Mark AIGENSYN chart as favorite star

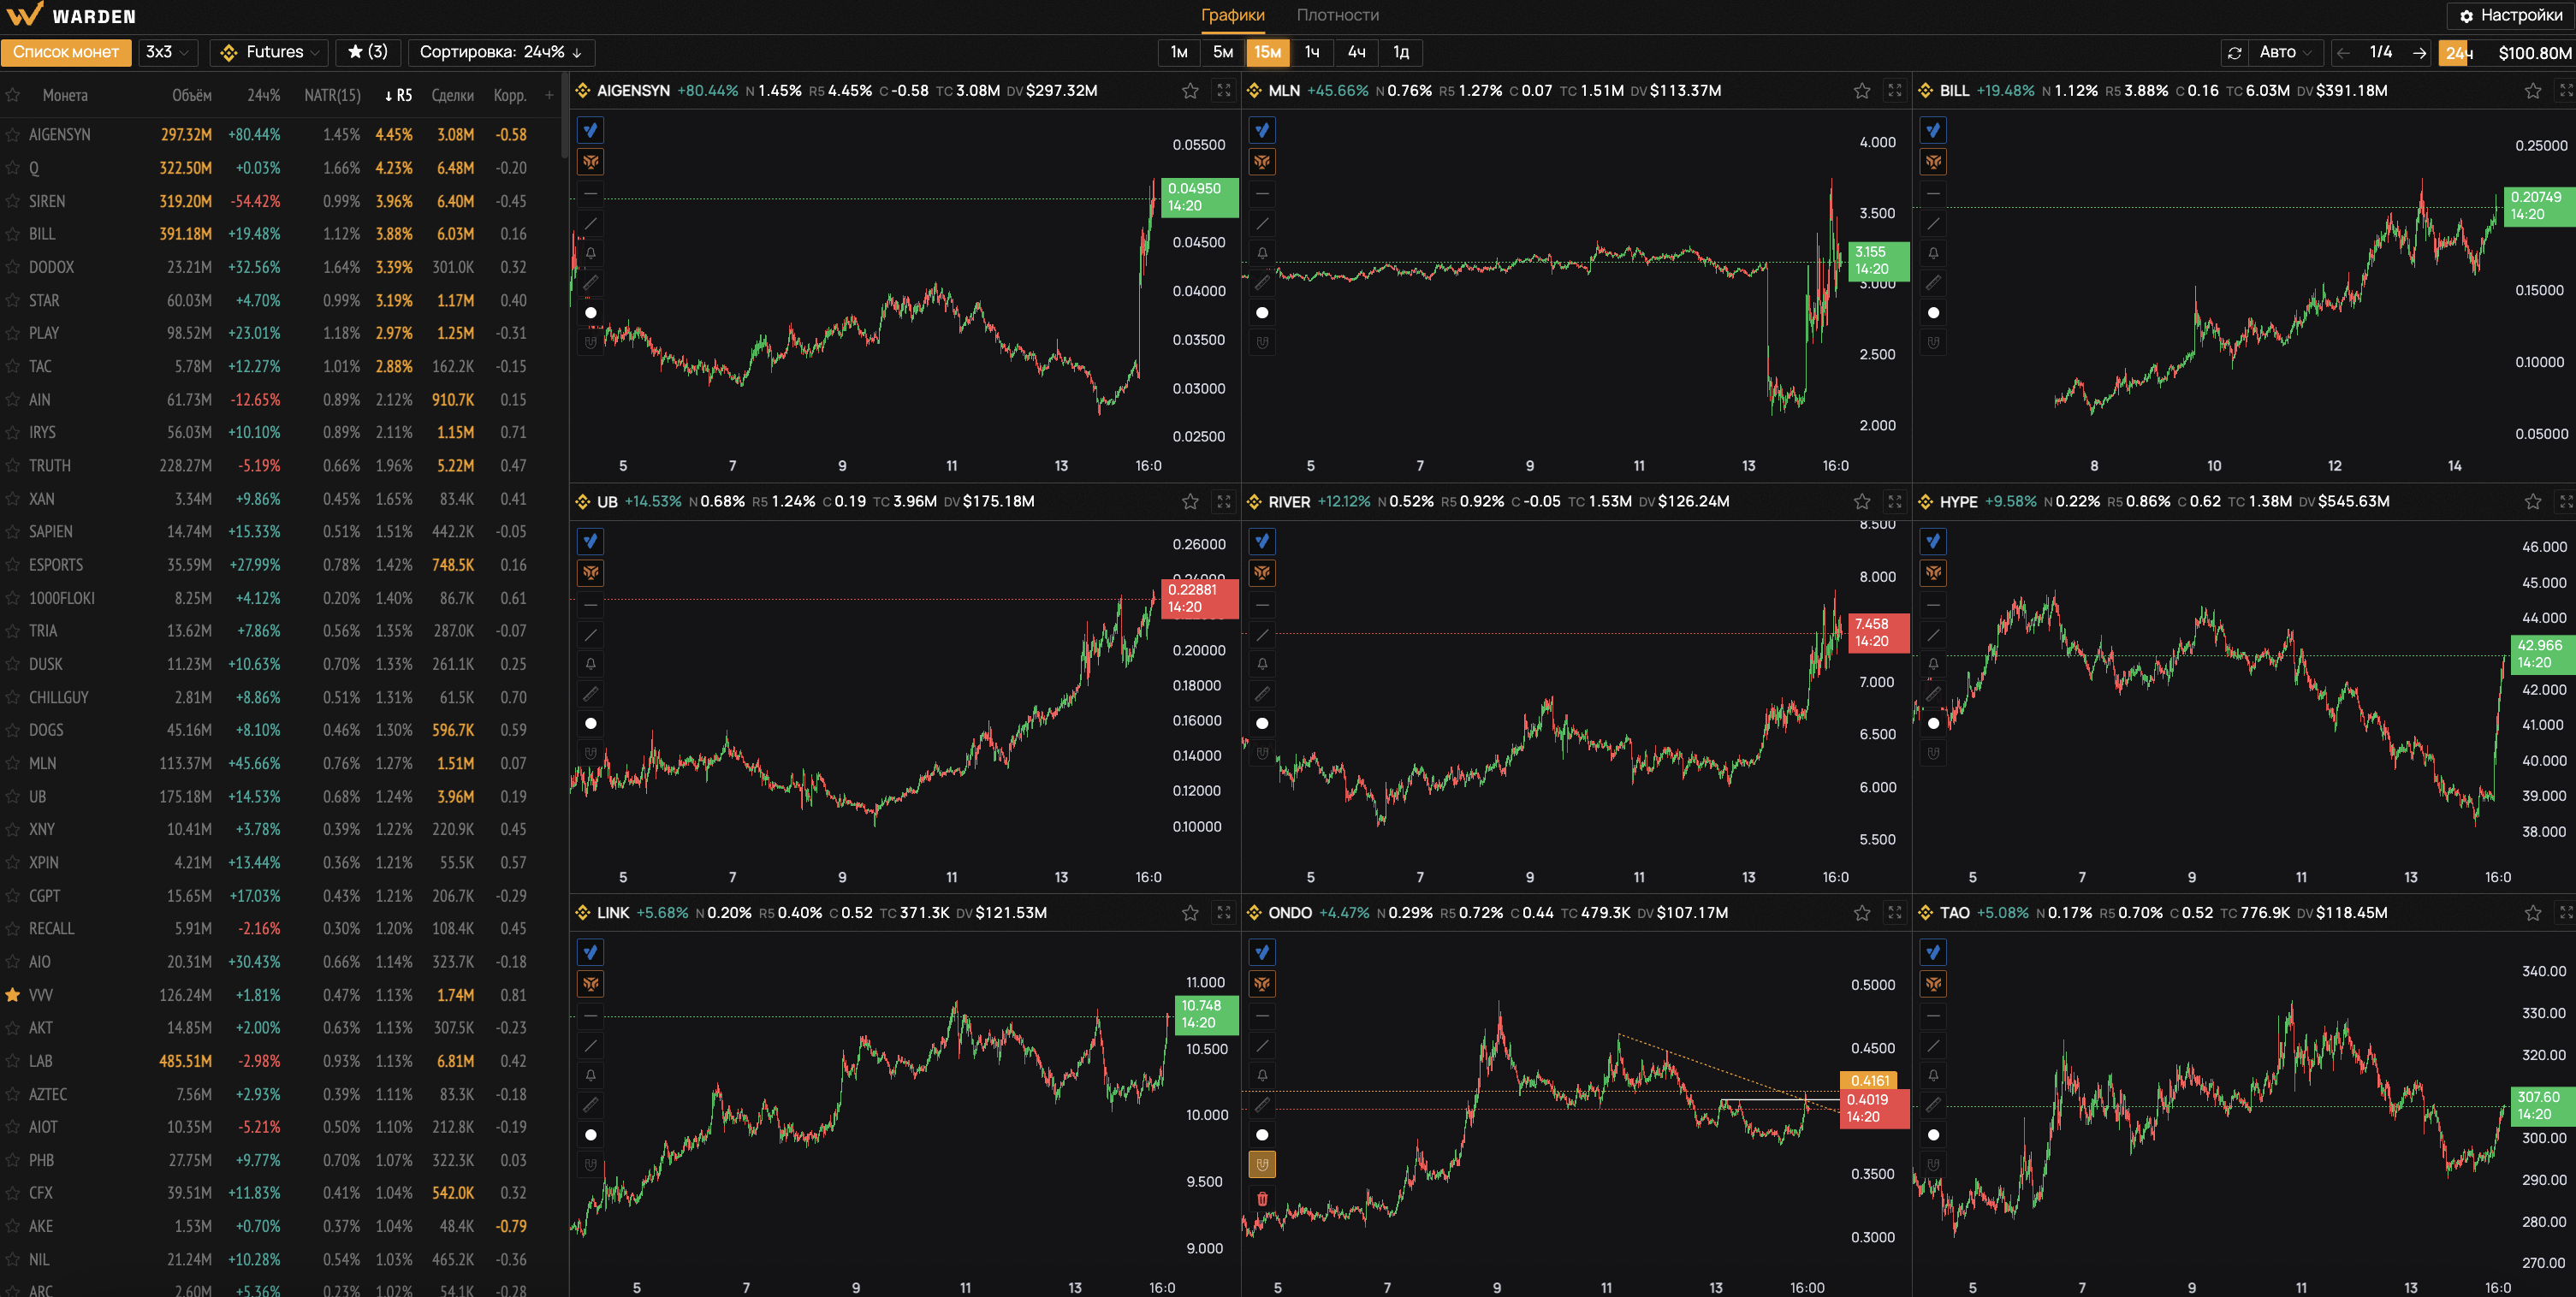(1190, 91)
